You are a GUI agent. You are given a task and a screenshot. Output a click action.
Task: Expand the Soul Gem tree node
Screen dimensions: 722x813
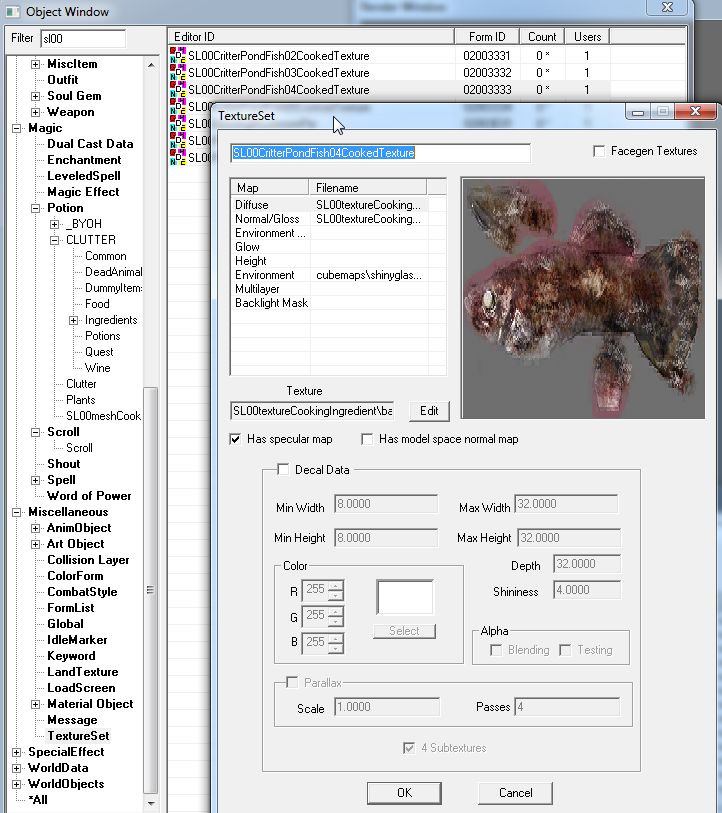(x=35, y=96)
